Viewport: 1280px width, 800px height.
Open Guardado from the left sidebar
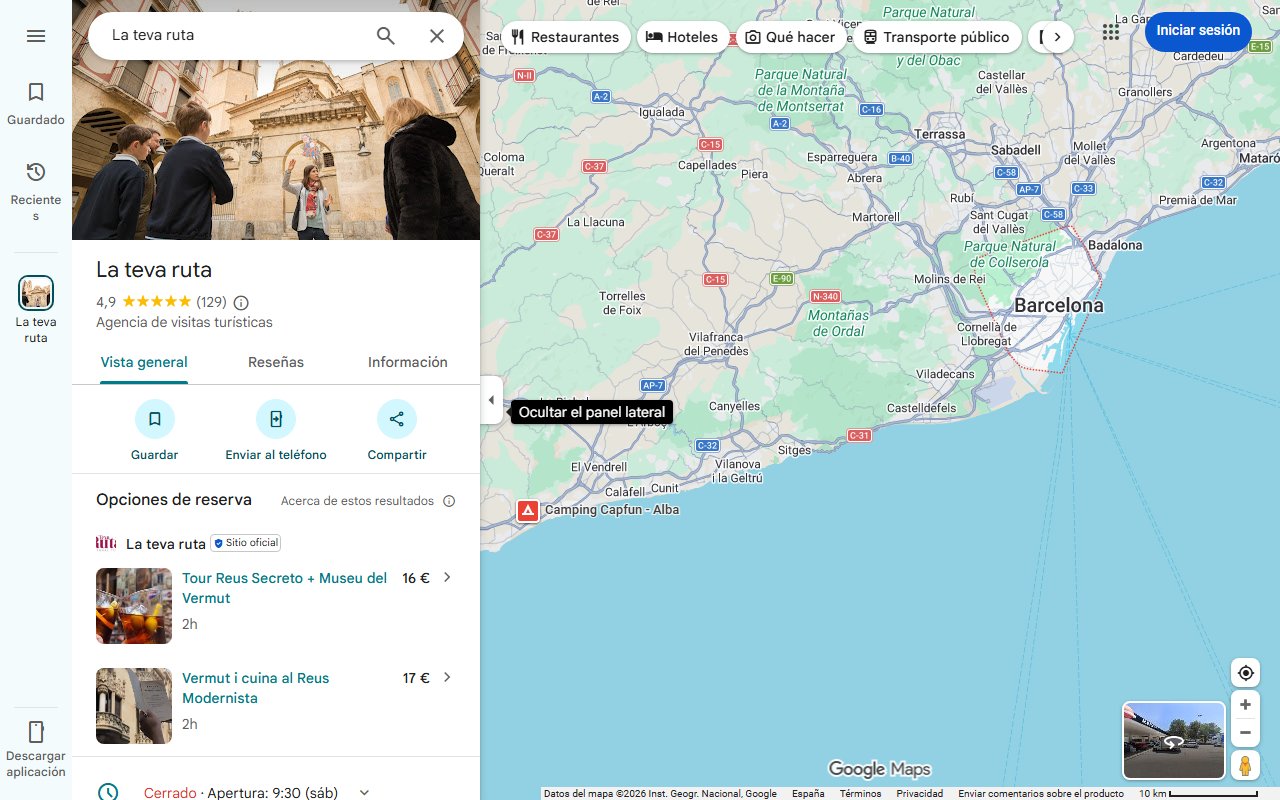pyautogui.click(x=36, y=100)
